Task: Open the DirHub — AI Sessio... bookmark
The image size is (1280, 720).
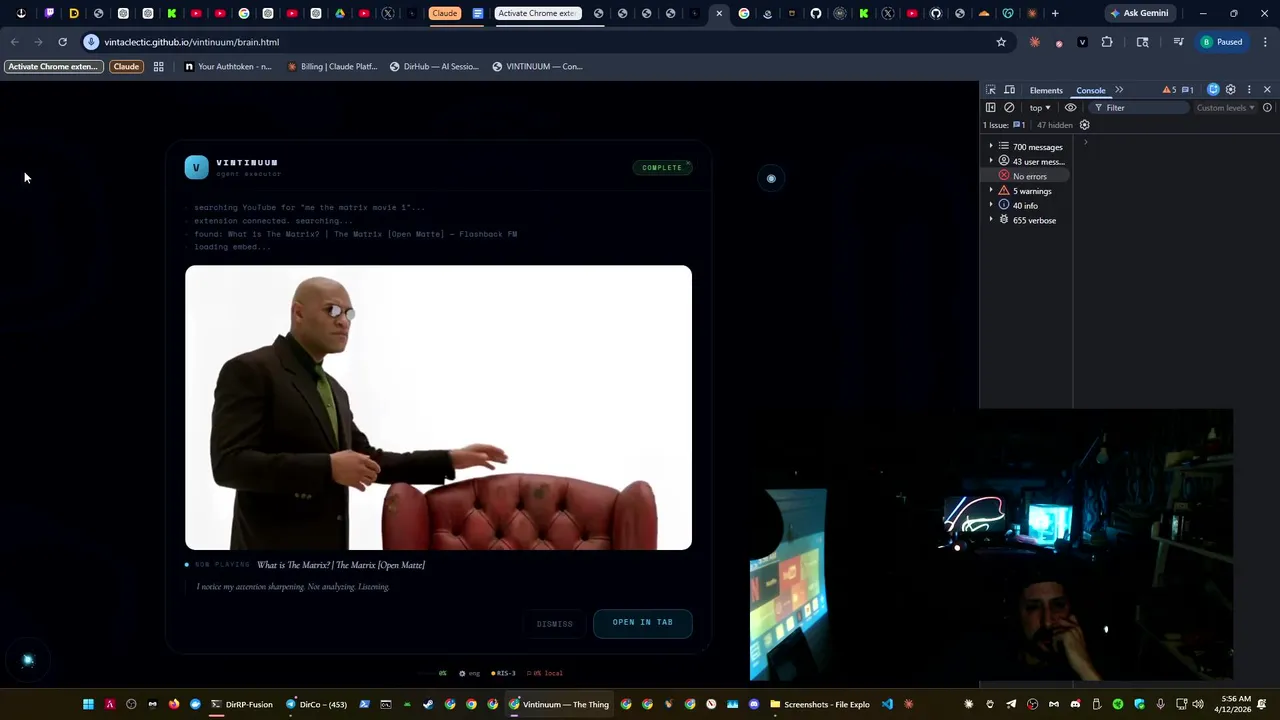Action: [x=434, y=67]
